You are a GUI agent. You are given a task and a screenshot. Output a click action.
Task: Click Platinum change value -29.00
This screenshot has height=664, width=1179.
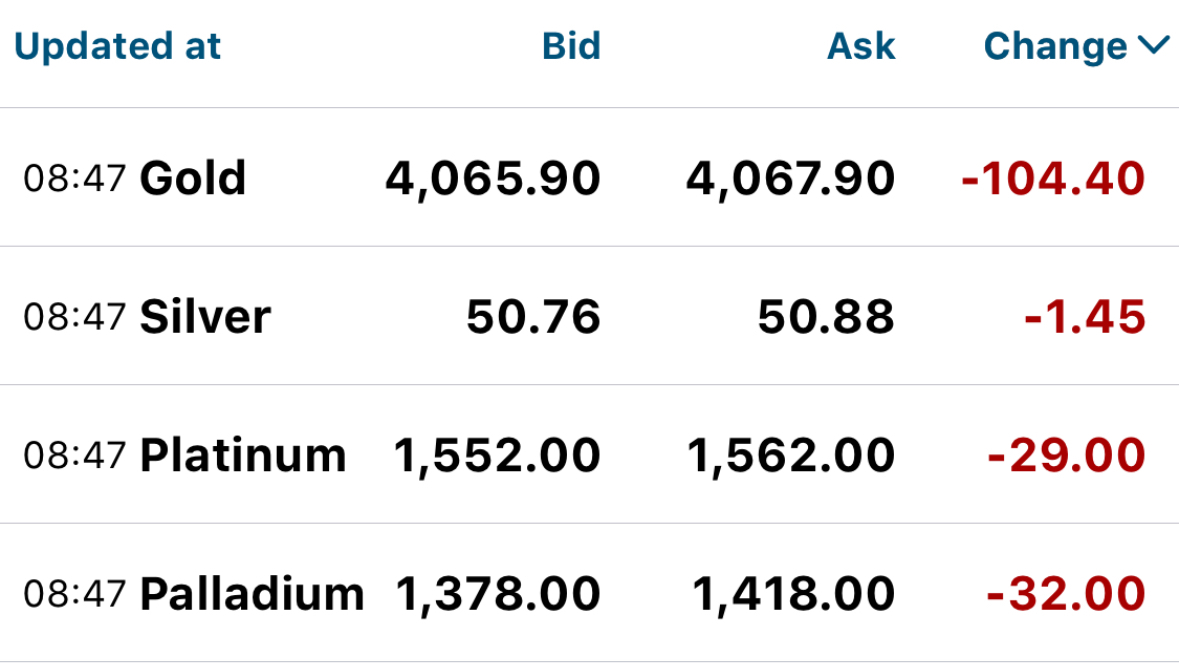tap(1066, 456)
